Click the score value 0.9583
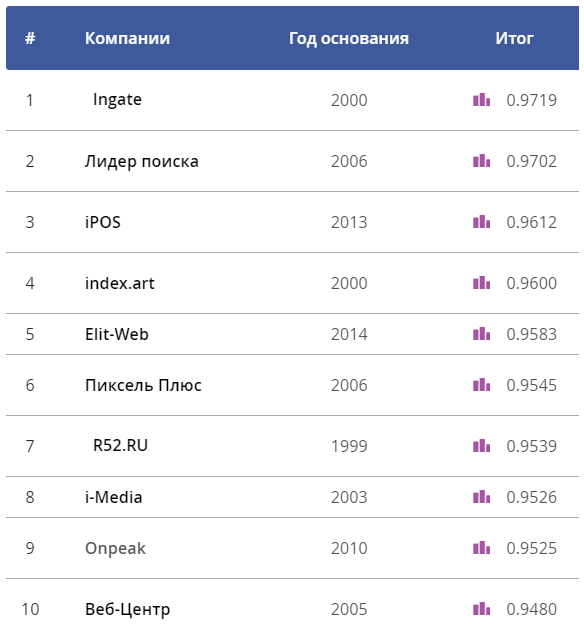This screenshot has width=584, height=638. [532, 334]
